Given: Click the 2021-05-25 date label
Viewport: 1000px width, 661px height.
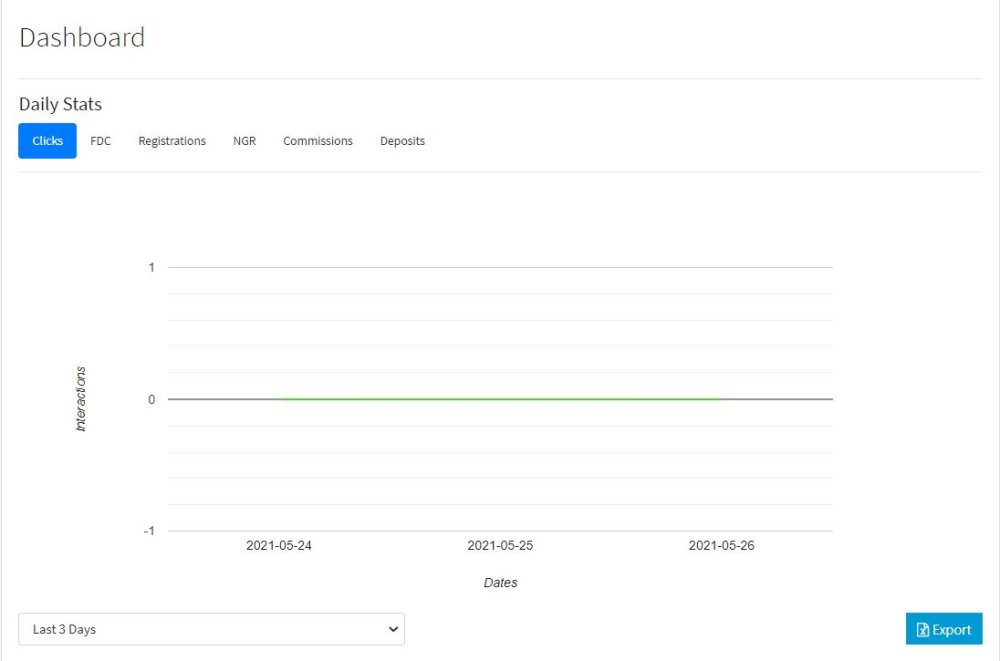Looking at the screenshot, I should click(x=500, y=546).
